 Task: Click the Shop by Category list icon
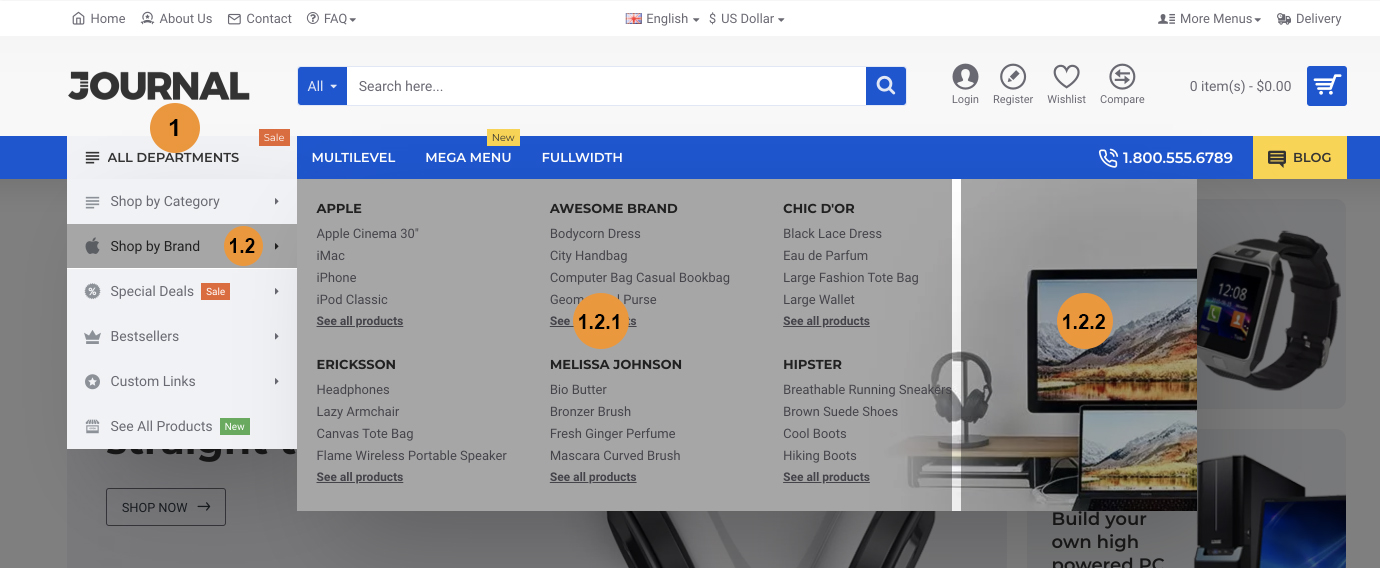click(x=92, y=201)
